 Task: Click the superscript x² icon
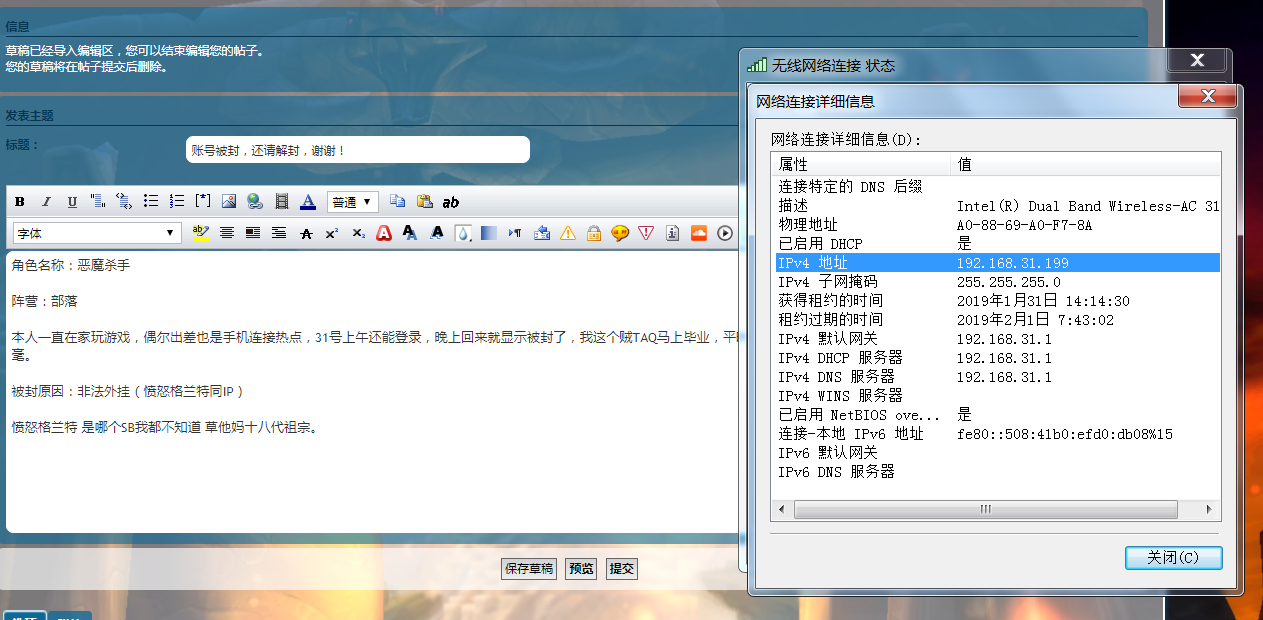[x=332, y=234]
